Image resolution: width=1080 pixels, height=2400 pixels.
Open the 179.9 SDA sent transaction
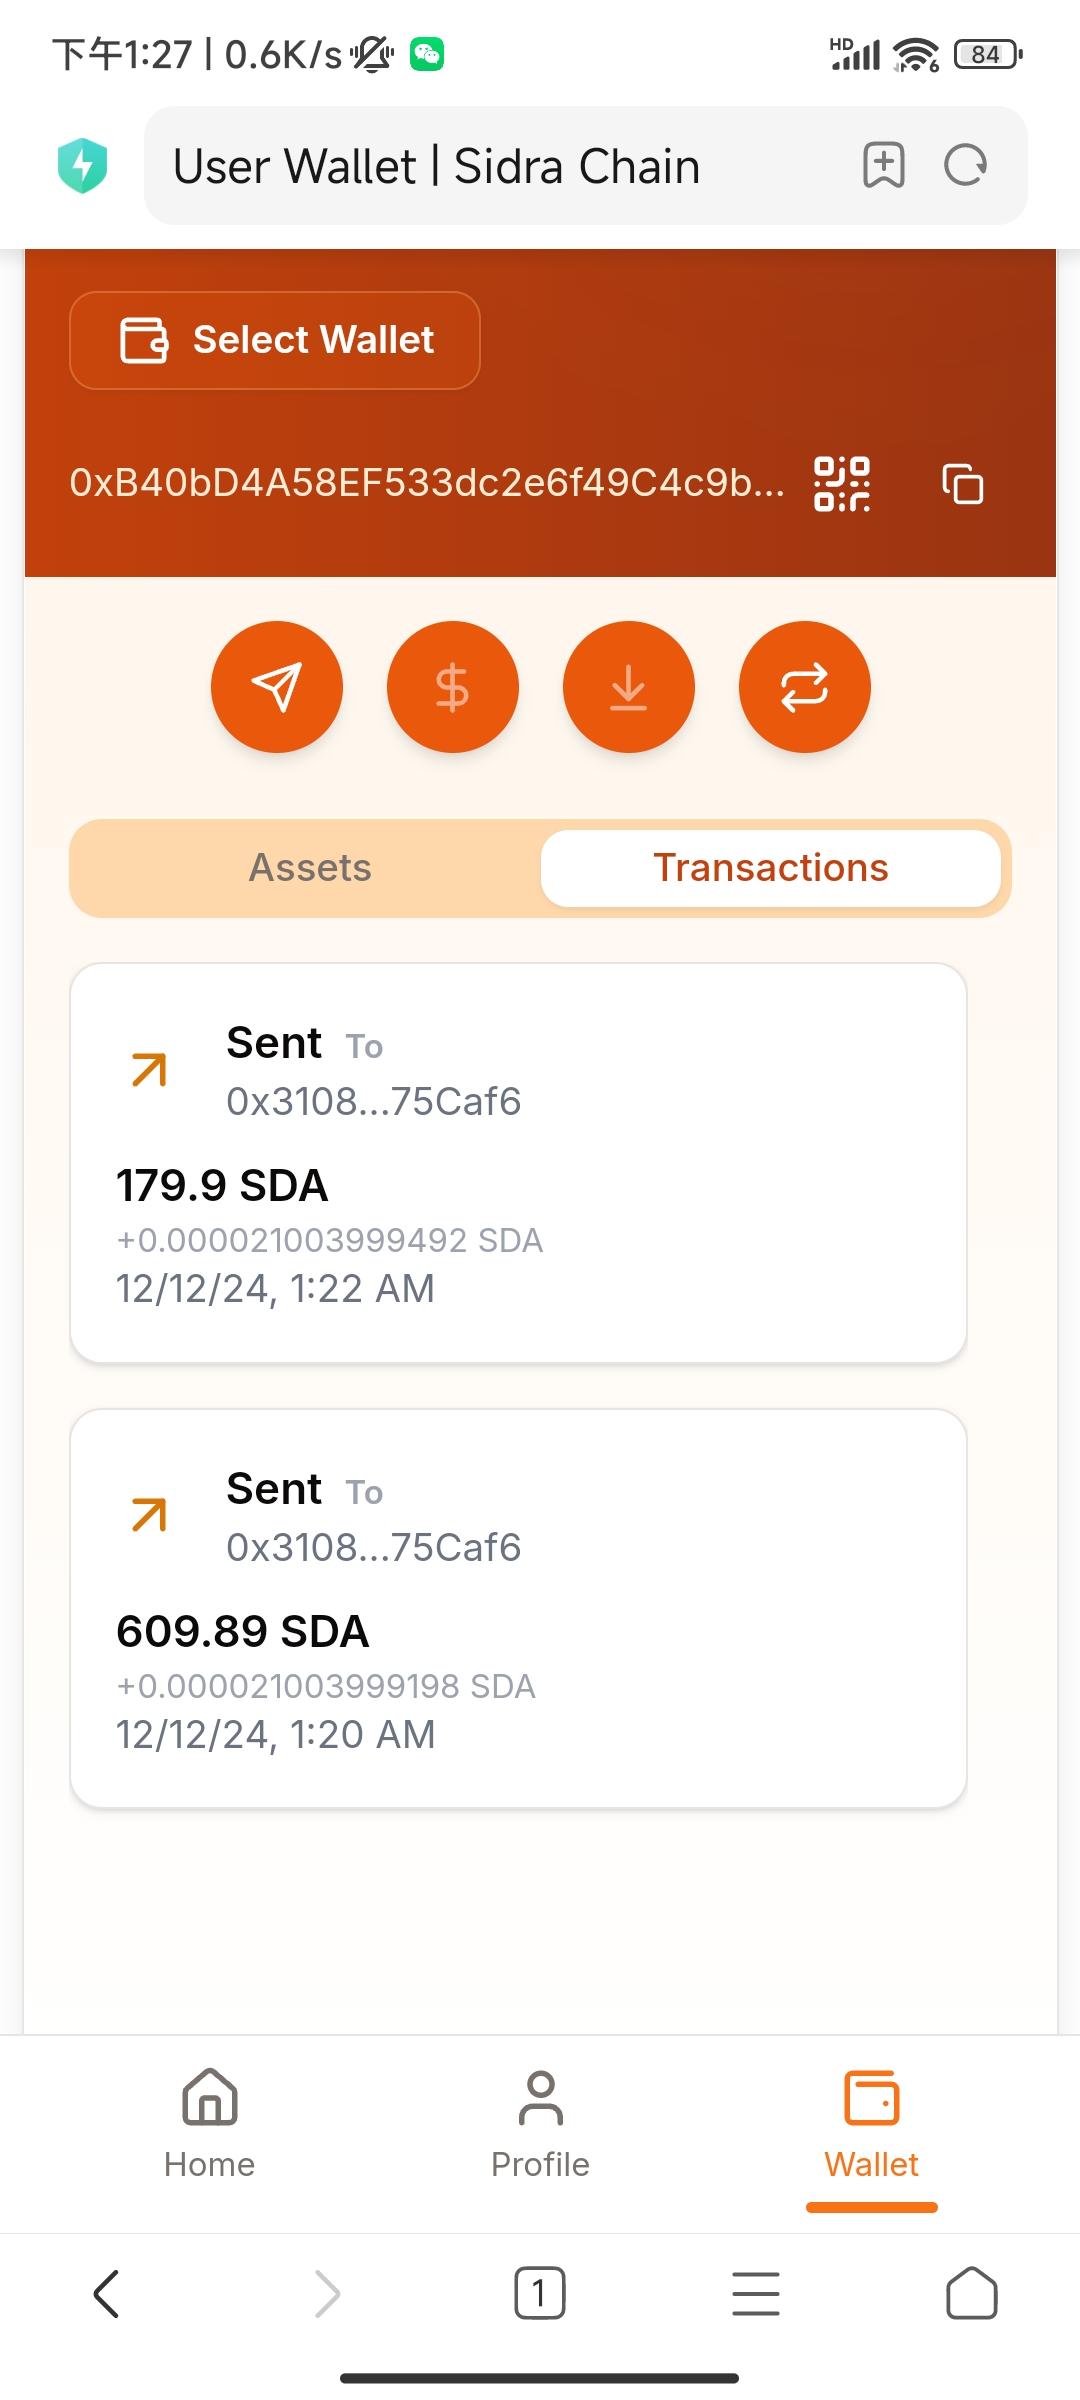[518, 1162]
